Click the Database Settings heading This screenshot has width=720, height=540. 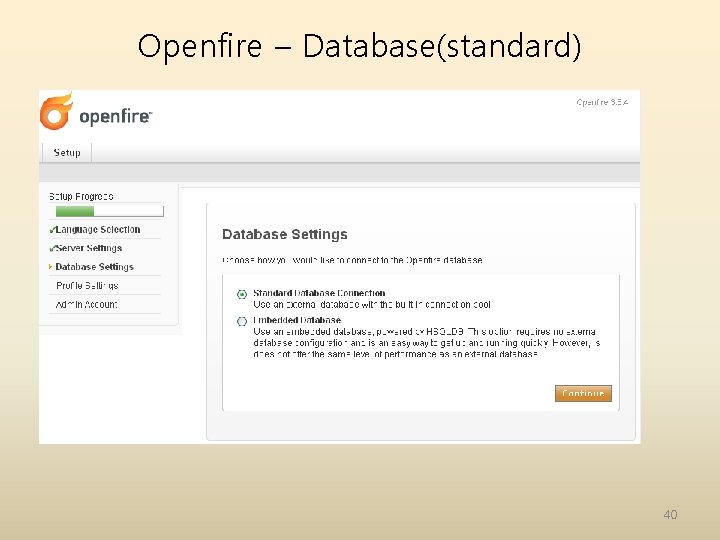(x=285, y=235)
